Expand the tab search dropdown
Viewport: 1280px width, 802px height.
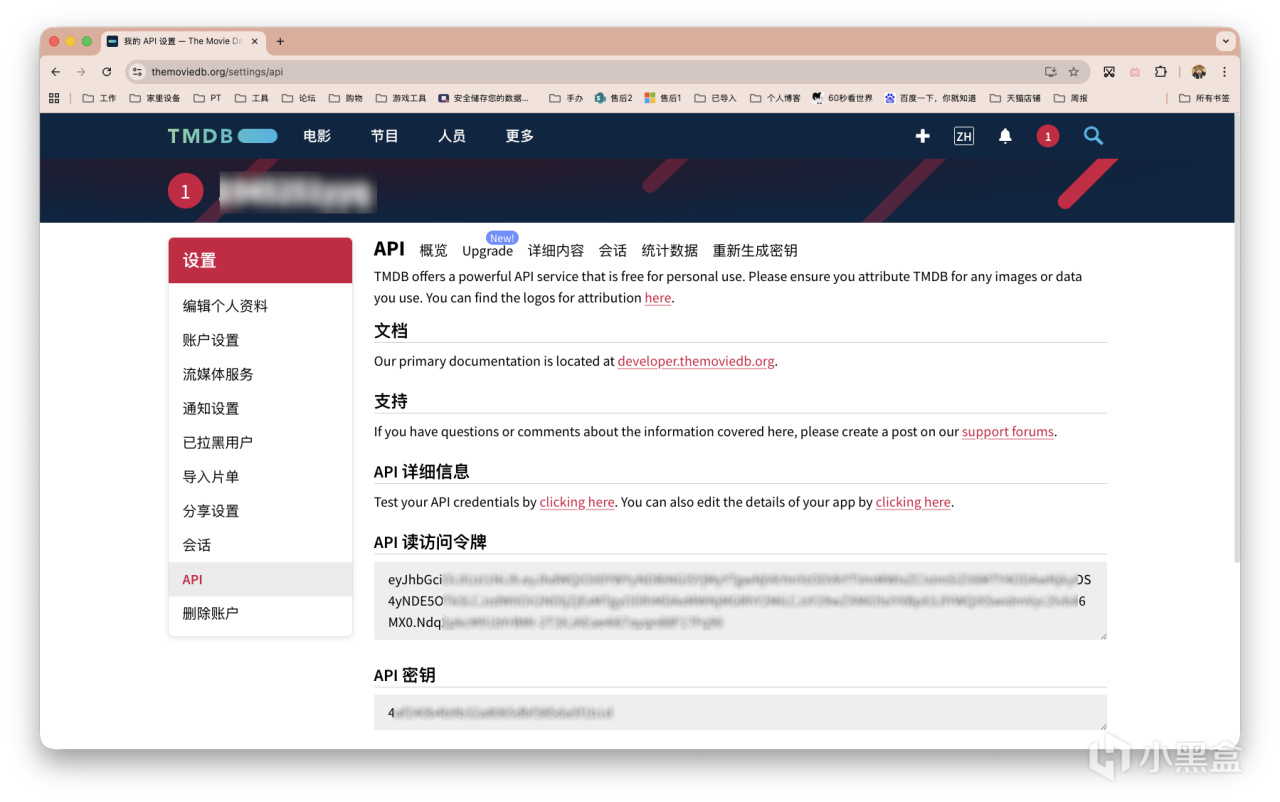1225,41
